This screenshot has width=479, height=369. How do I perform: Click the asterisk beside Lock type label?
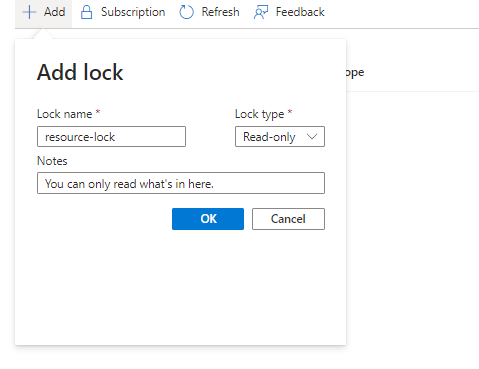(290, 112)
